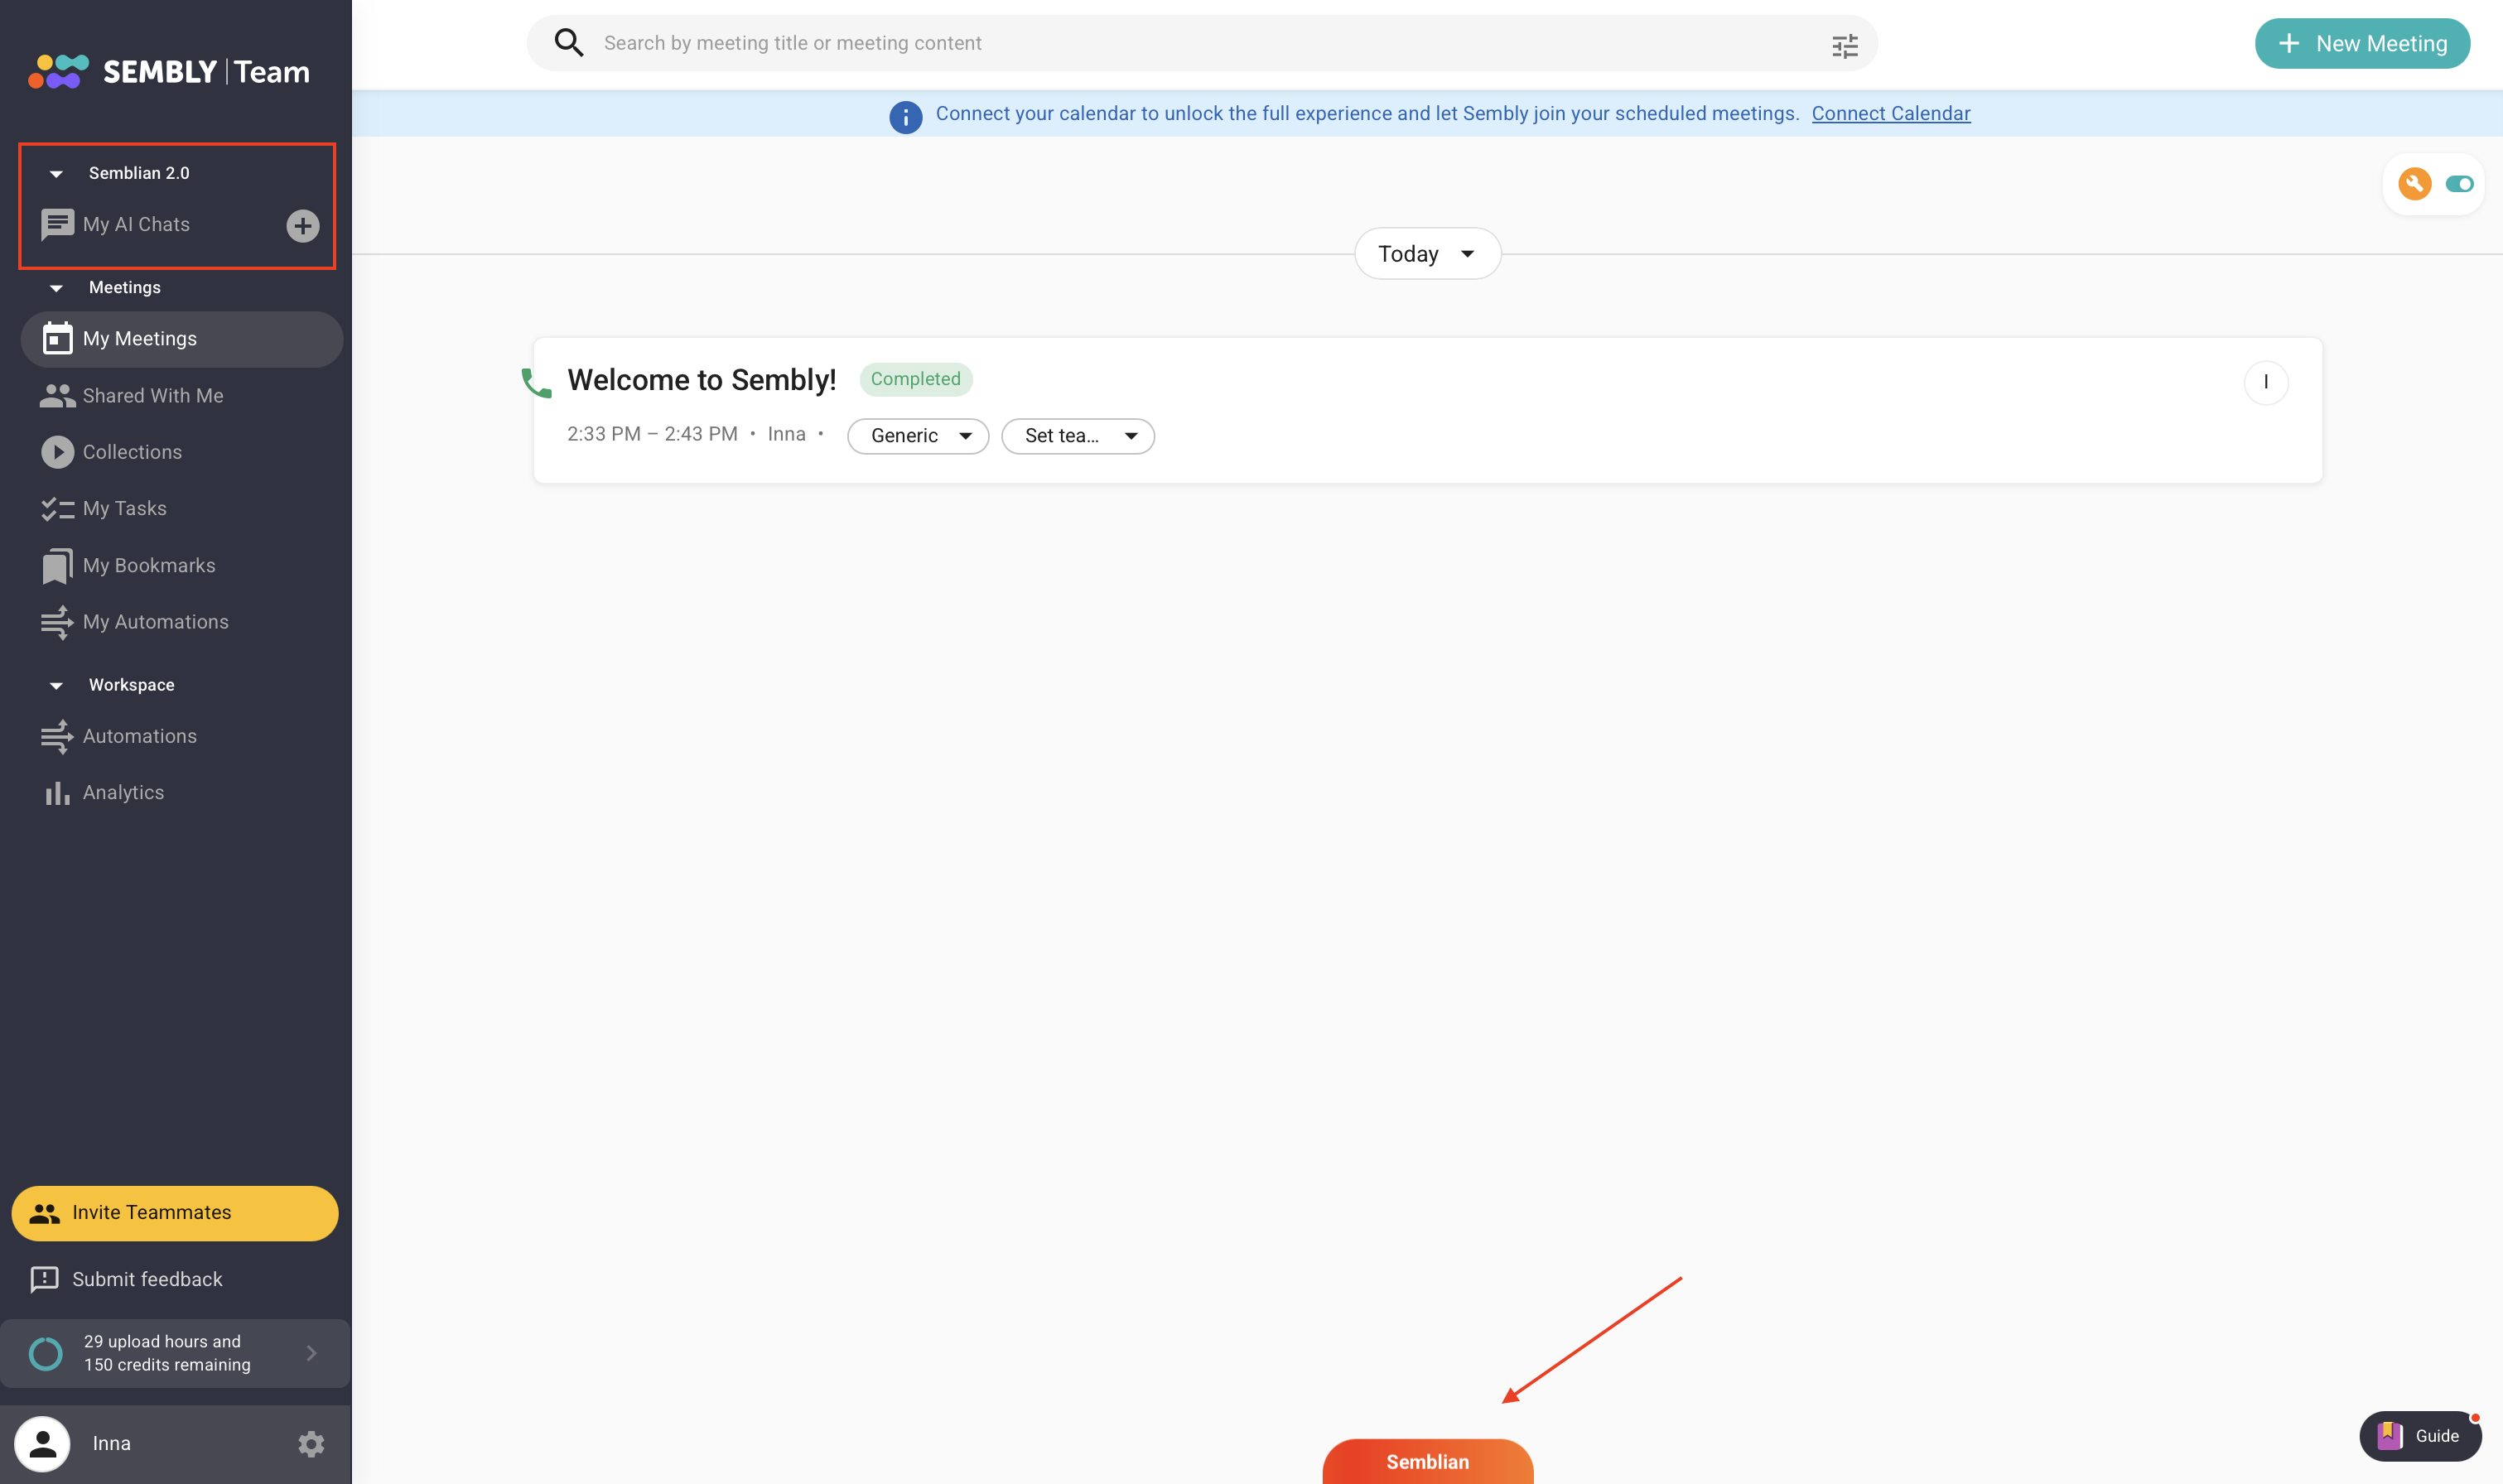Click the plus to start a new AI chat

coord(303,225)
